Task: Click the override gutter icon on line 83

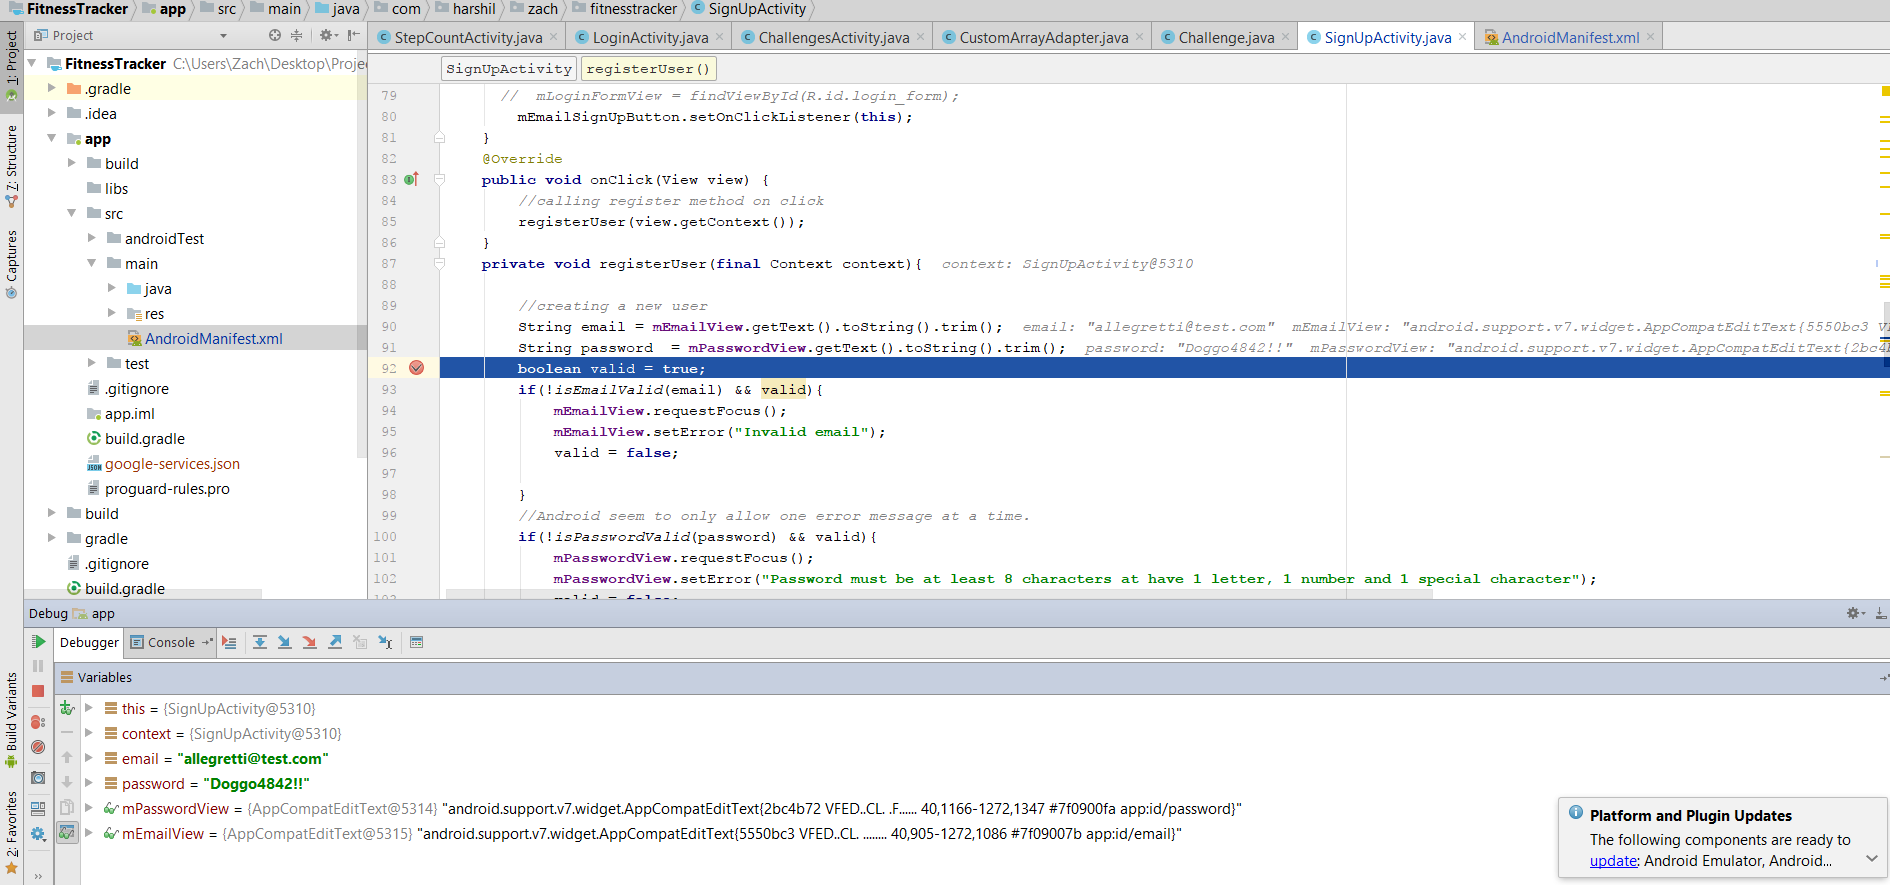Action: (411, 180)
